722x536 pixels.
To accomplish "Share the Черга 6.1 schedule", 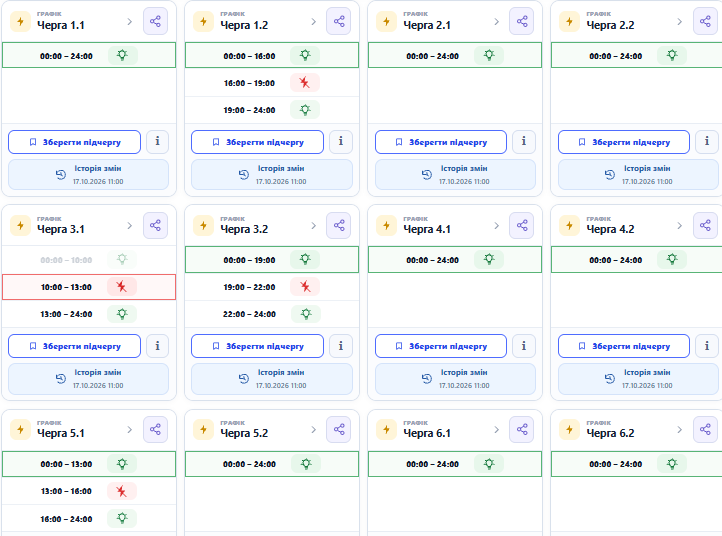I will (x=522, y=429).
